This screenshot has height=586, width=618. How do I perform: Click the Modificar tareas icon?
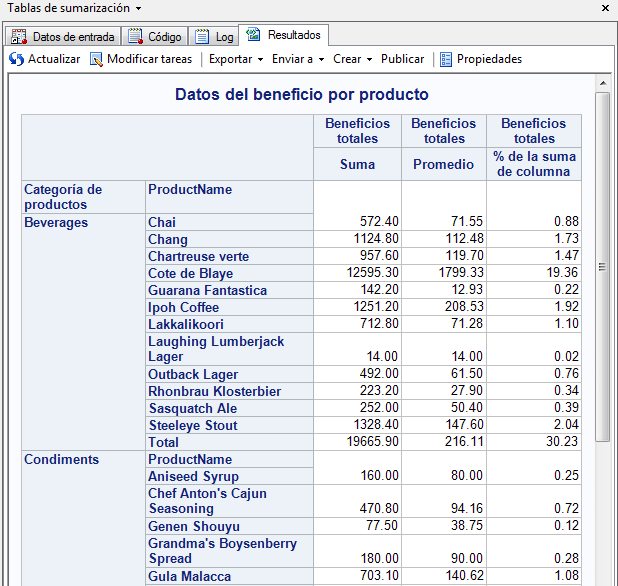click(x=96, y=59)
